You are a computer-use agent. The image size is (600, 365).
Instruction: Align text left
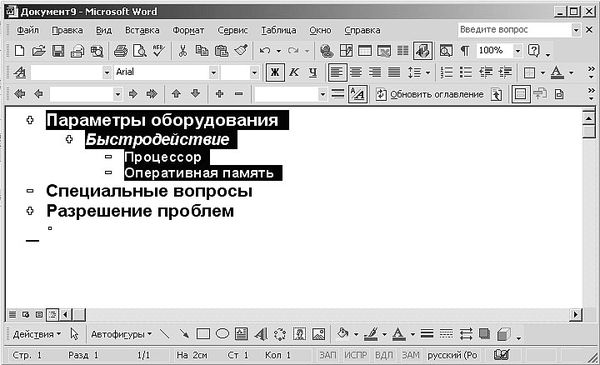337,72
